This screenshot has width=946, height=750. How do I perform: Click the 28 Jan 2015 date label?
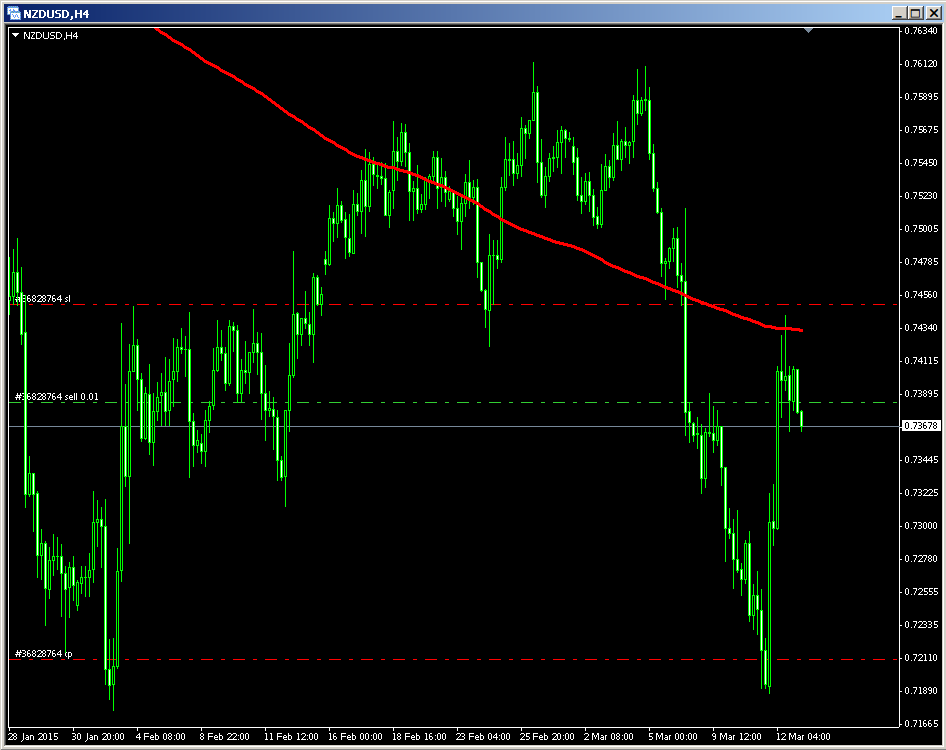click(33, 737)
